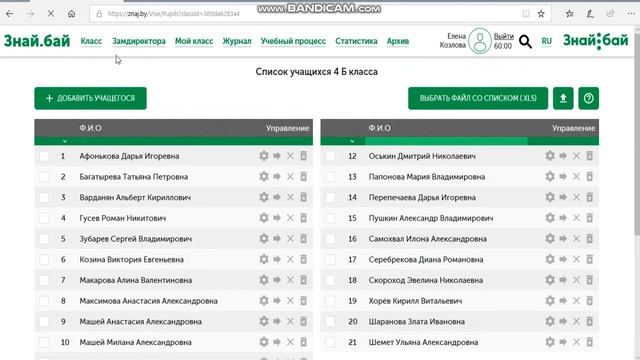Check the box for Шаранова Злата Ивановна
Screen dimensions: 640x360
(x=330, y=322)
